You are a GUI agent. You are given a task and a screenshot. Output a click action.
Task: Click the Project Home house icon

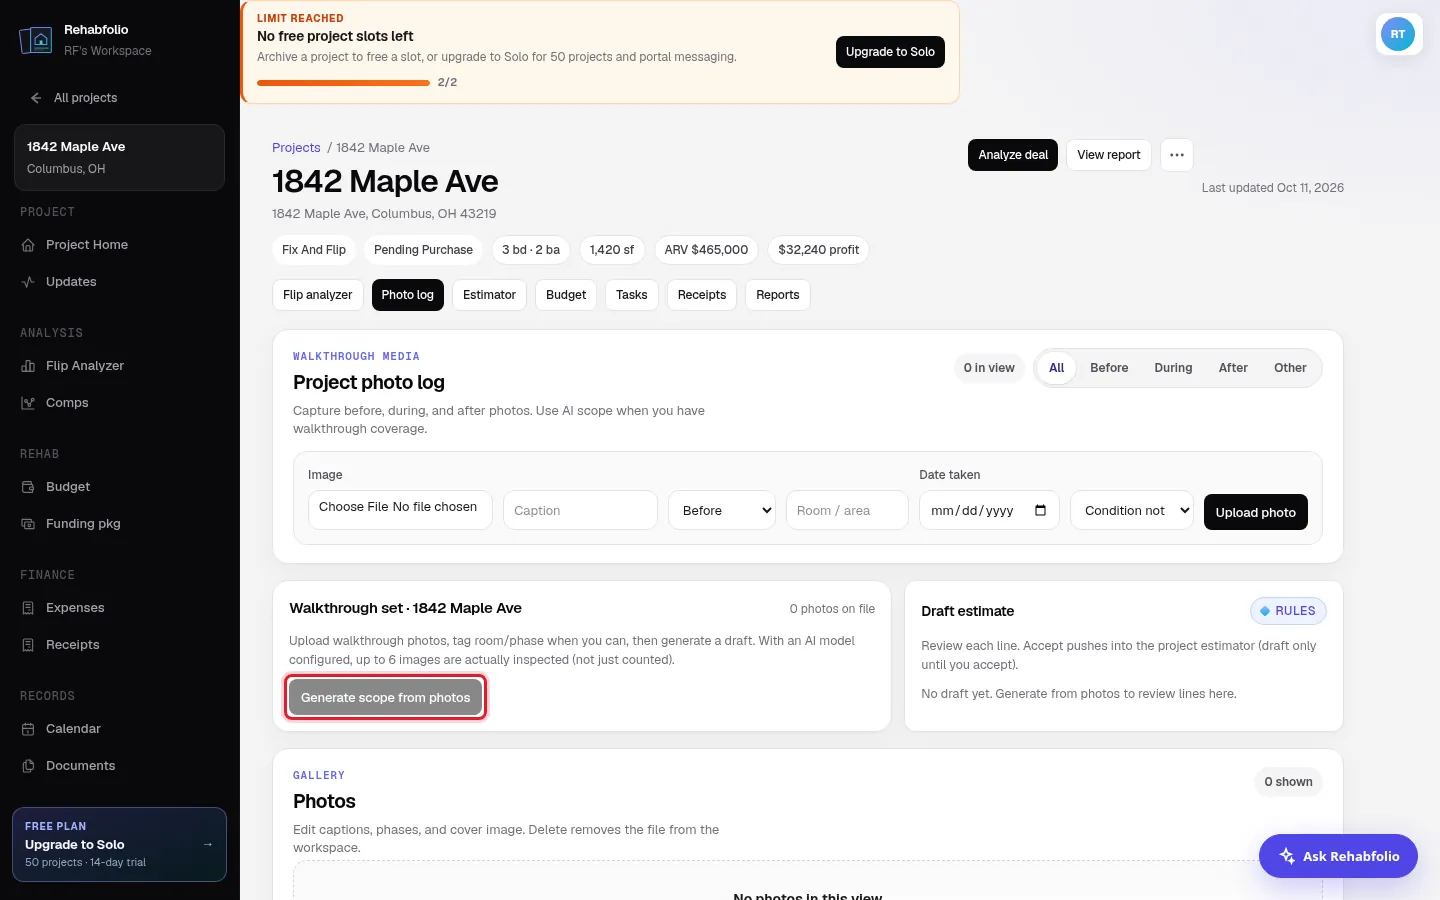point(28,245)
